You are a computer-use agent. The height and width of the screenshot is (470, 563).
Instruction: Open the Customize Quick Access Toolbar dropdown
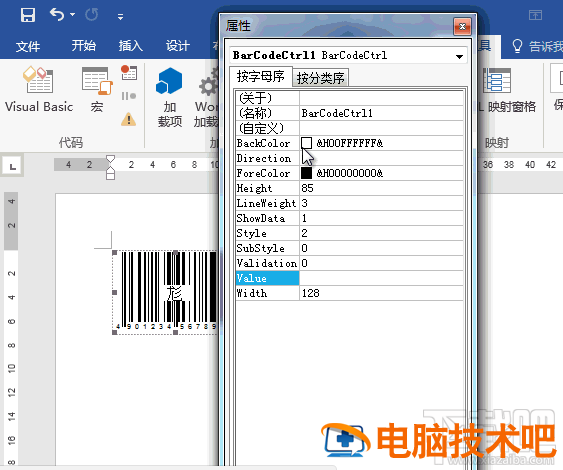click(x=120, y=17)
